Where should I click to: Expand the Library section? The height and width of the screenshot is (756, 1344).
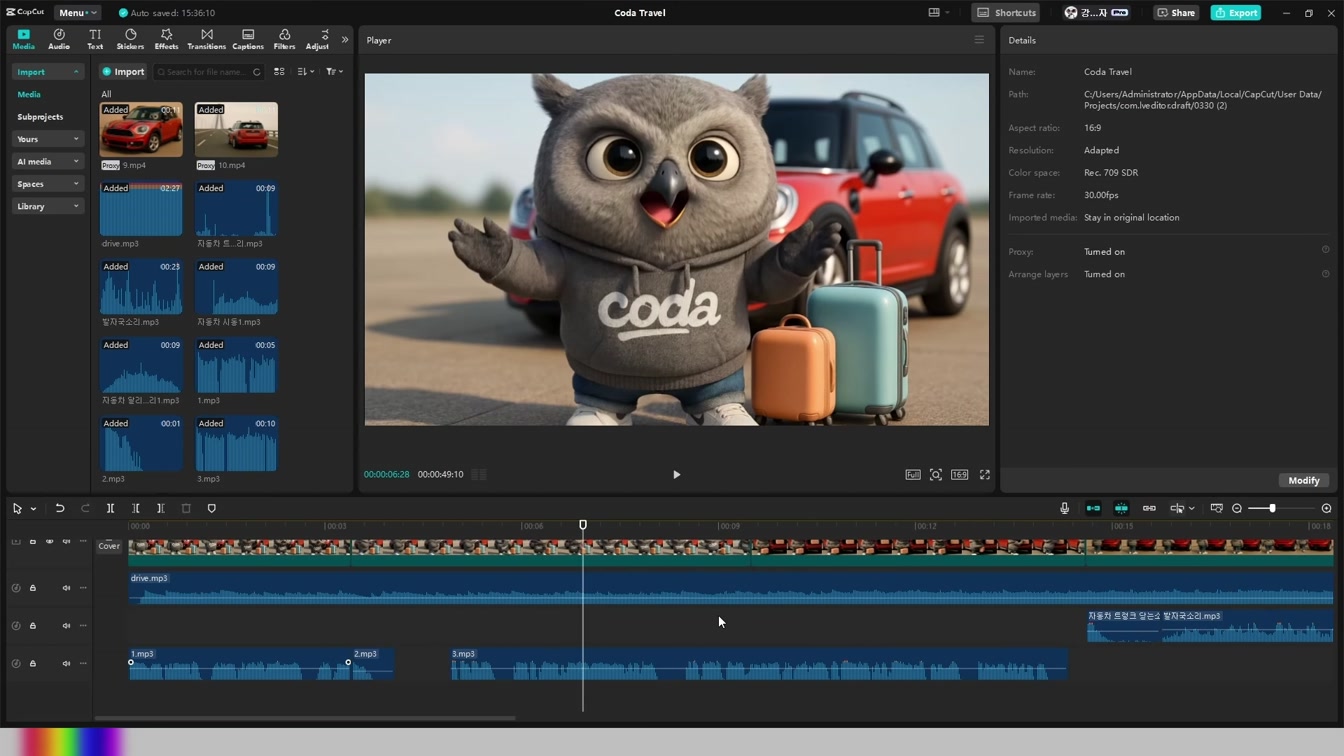pos(47,206)
